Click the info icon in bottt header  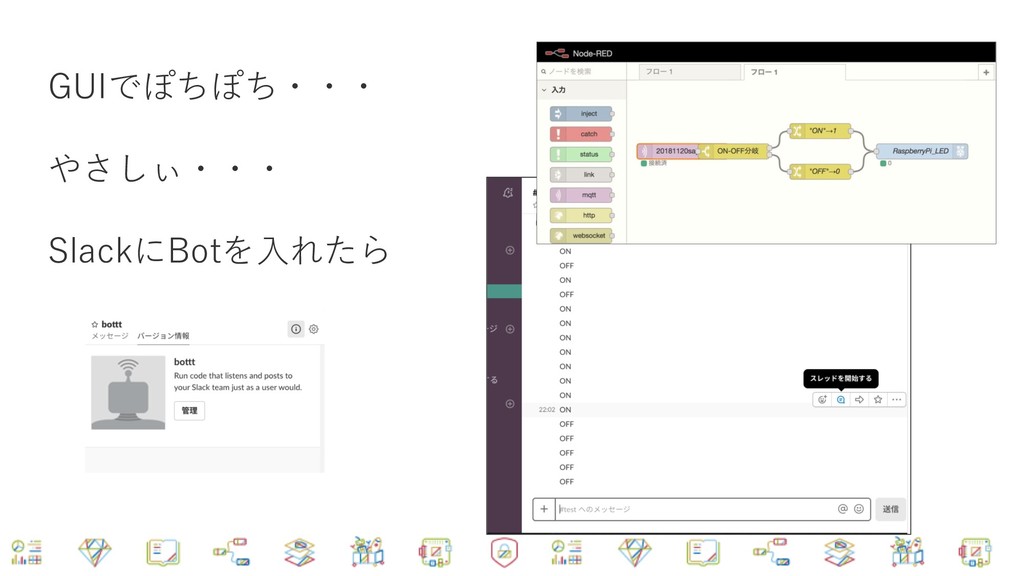point(296,329)
